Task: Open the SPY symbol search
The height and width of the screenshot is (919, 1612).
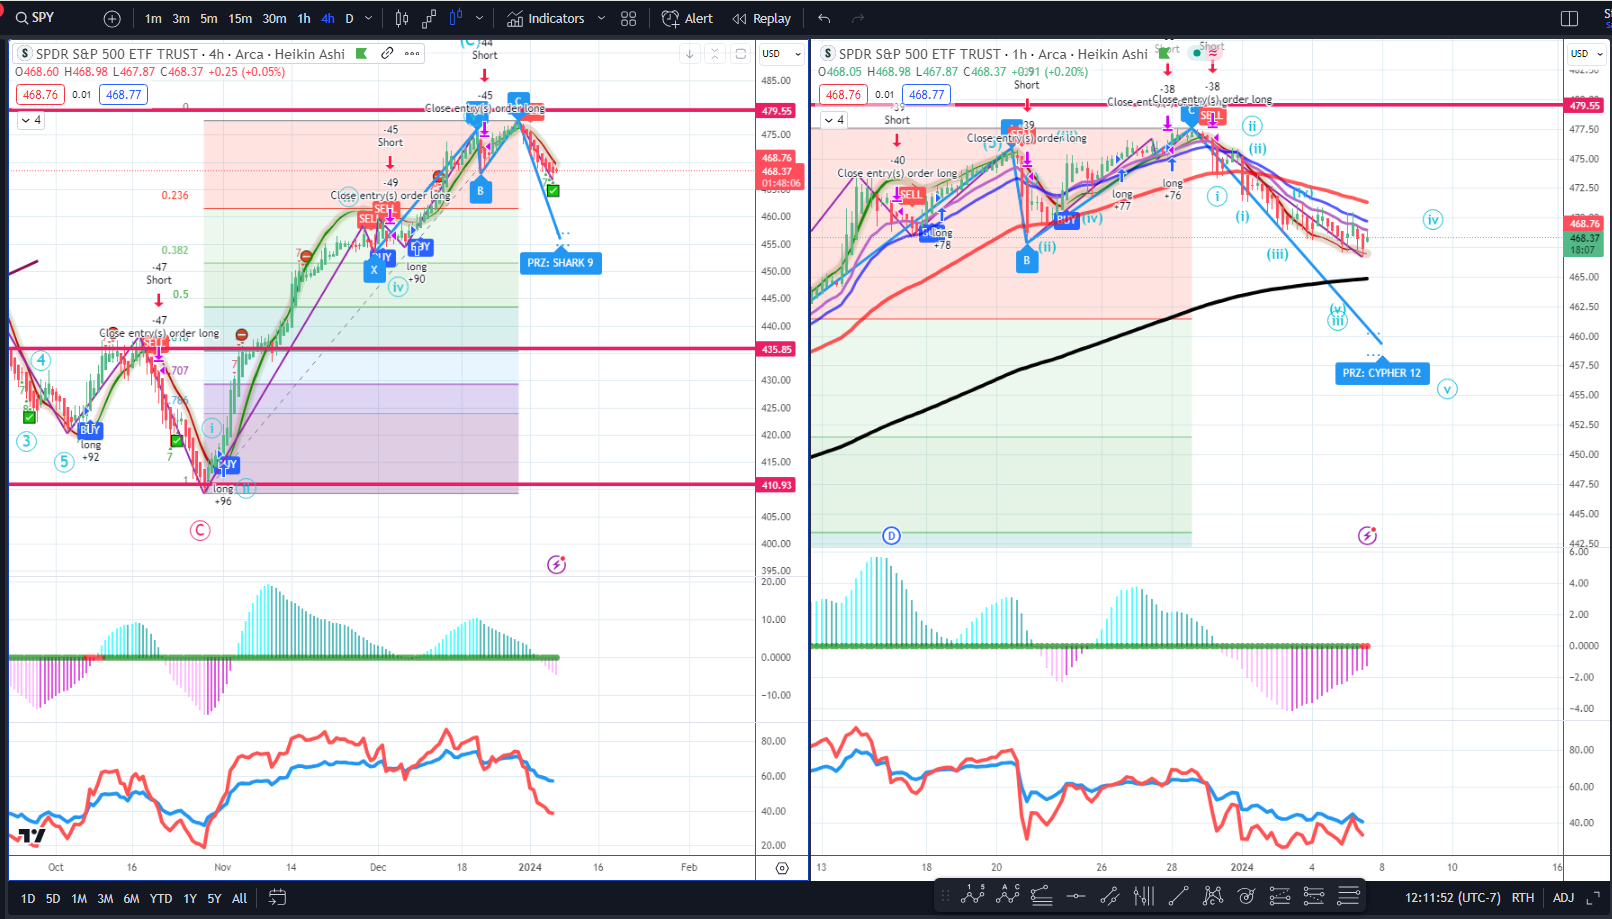Action: click(x=36, y=18)
